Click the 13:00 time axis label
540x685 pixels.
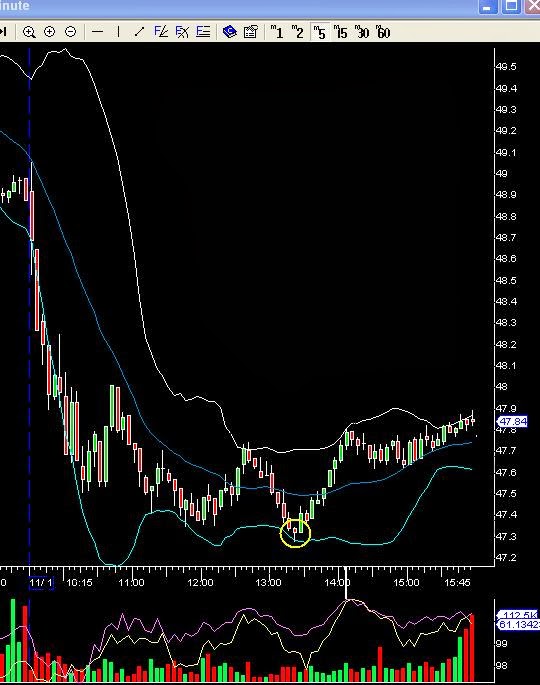click(x=268, y=582)
